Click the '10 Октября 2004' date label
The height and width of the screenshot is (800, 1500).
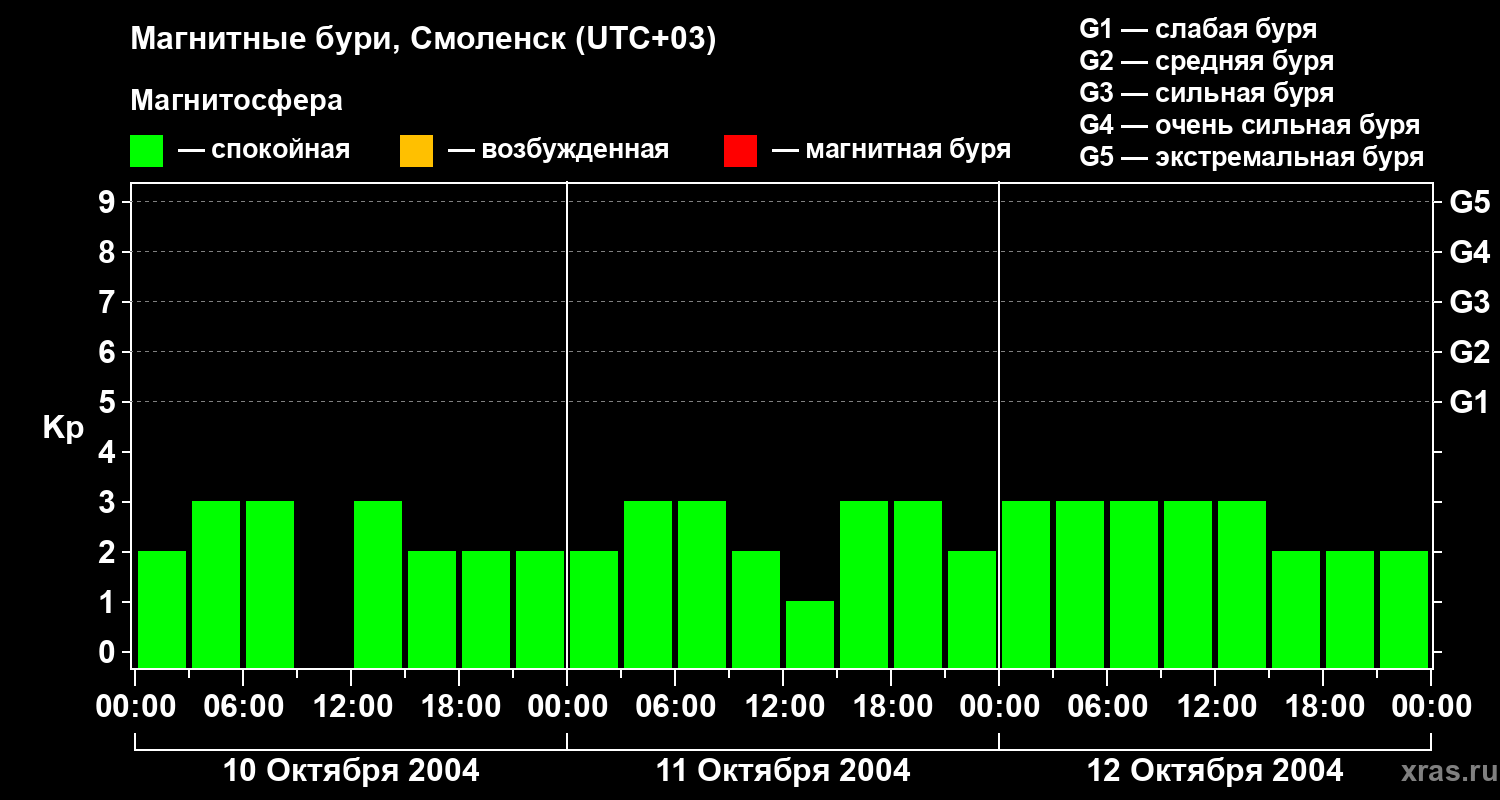pyautogui.click(x=351, y=771)
